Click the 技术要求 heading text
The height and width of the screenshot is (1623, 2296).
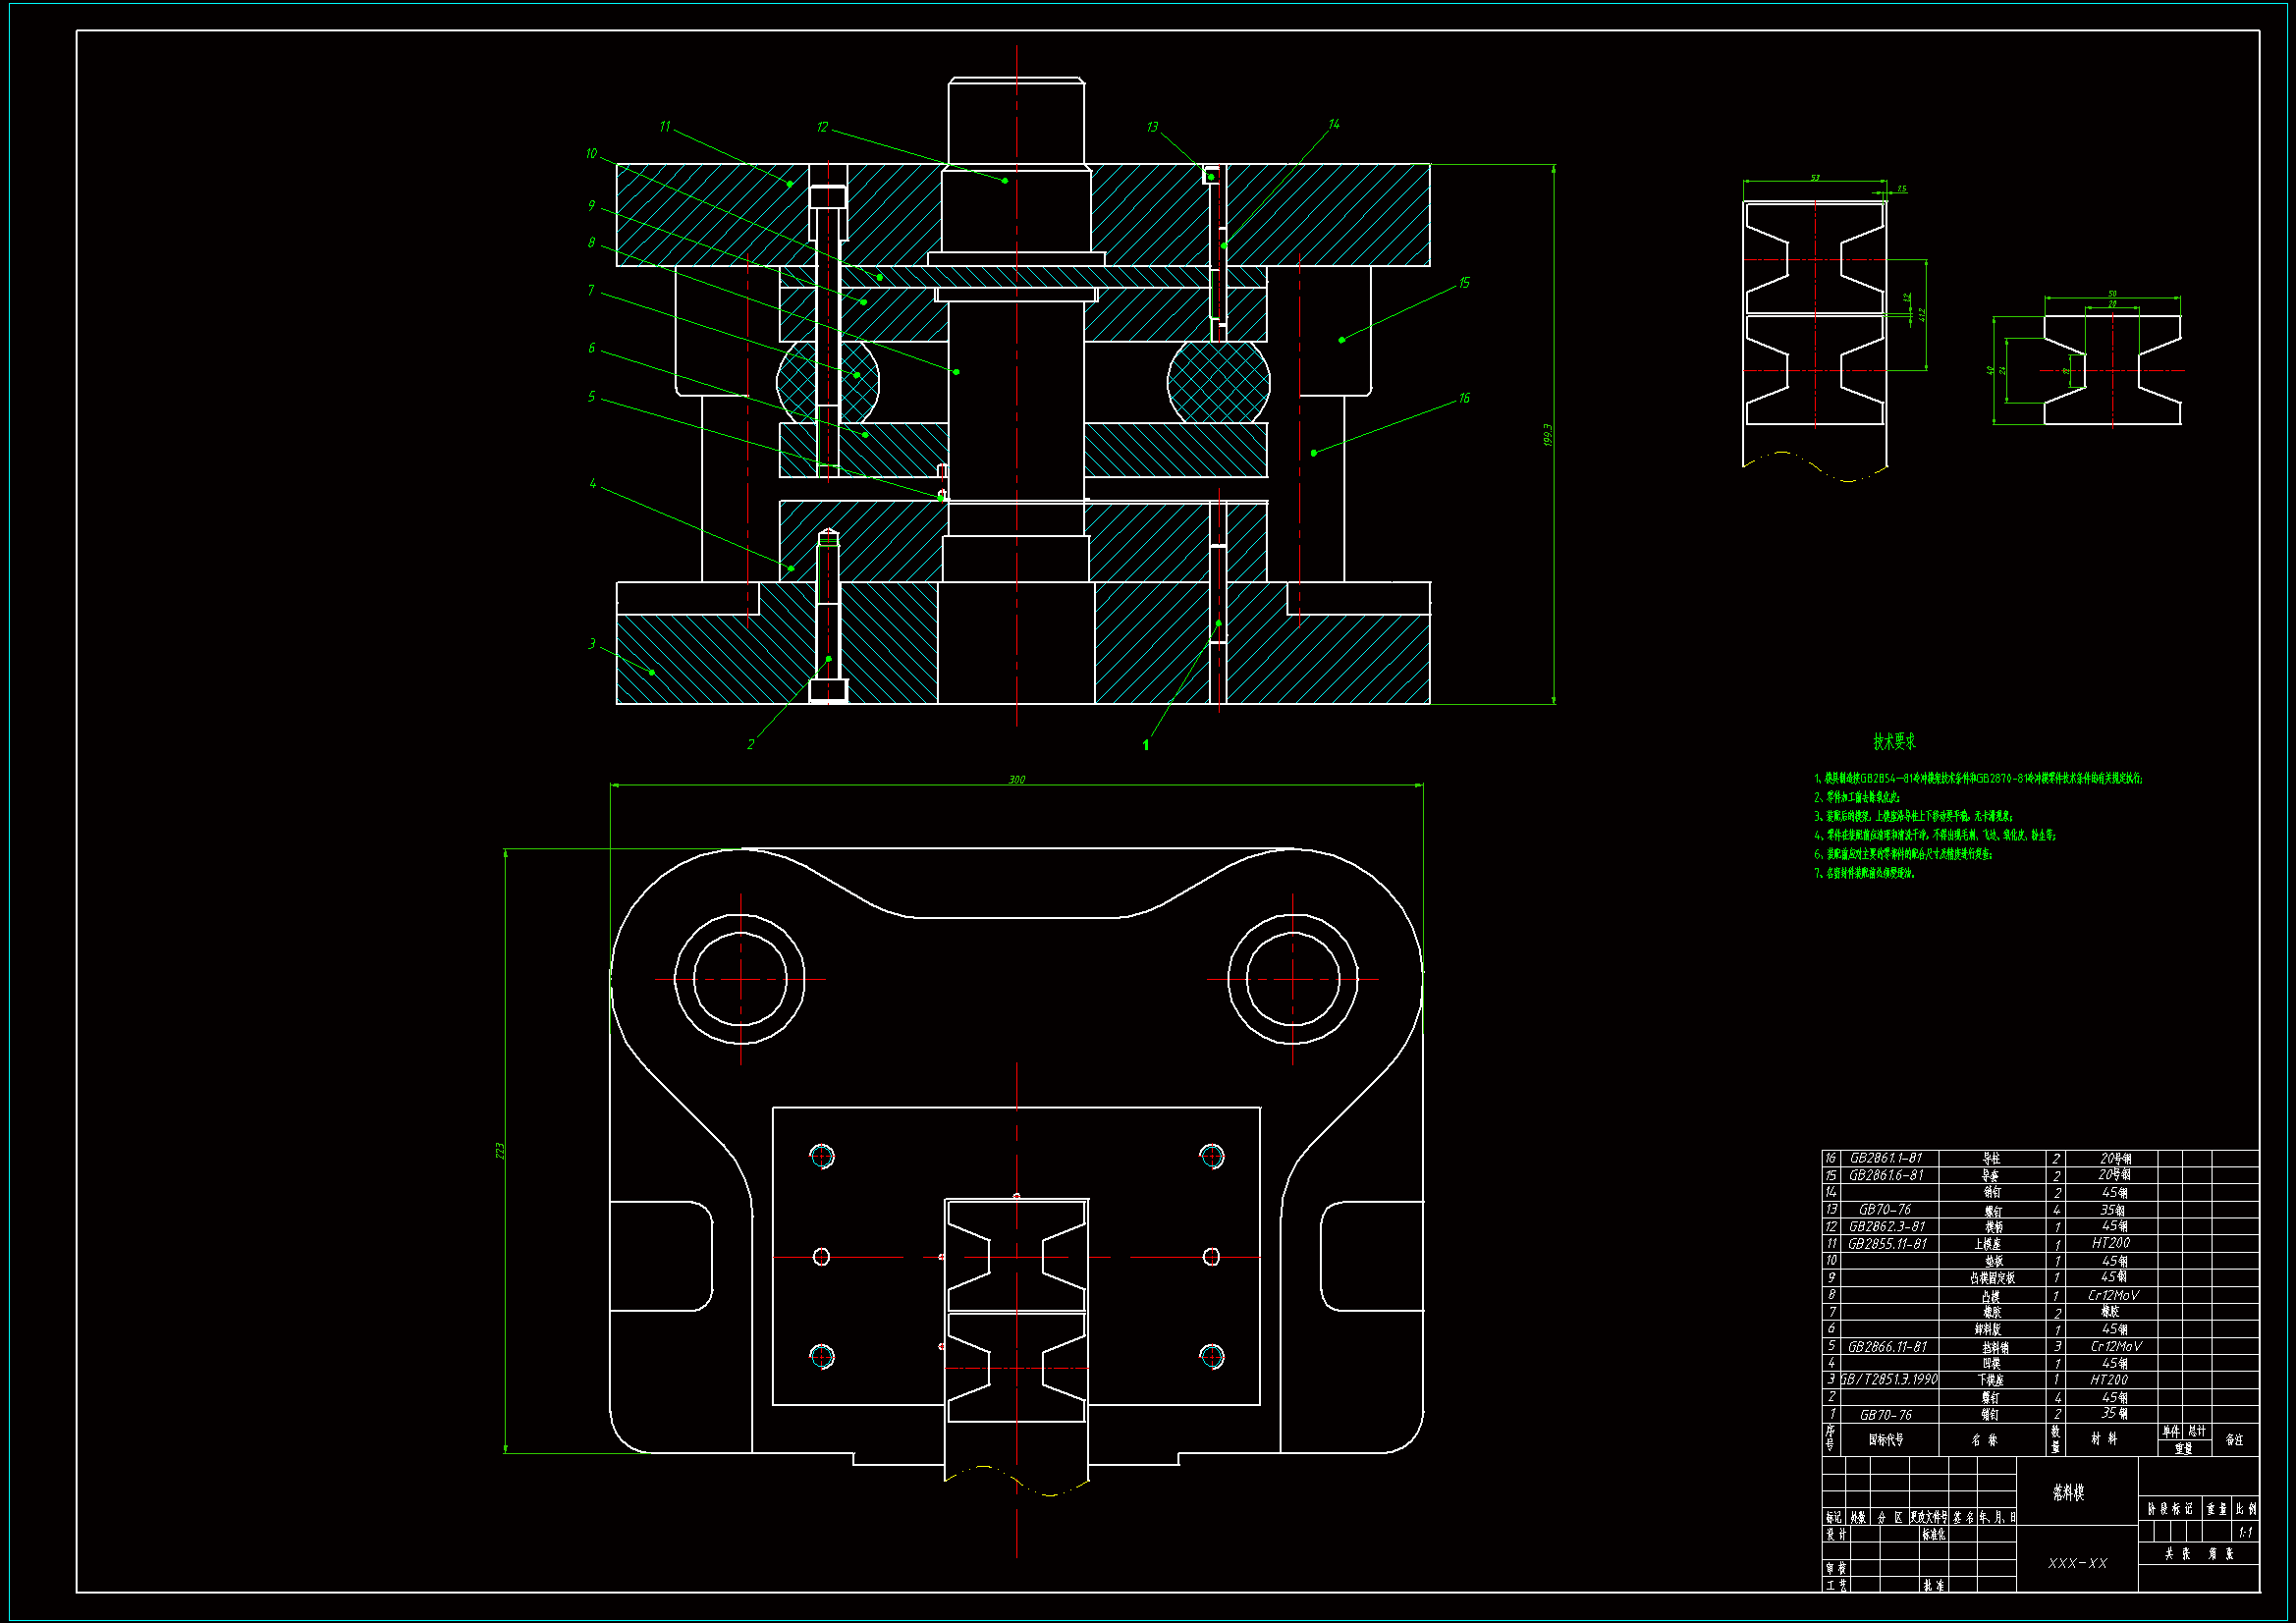click(x=1894, y=741)
